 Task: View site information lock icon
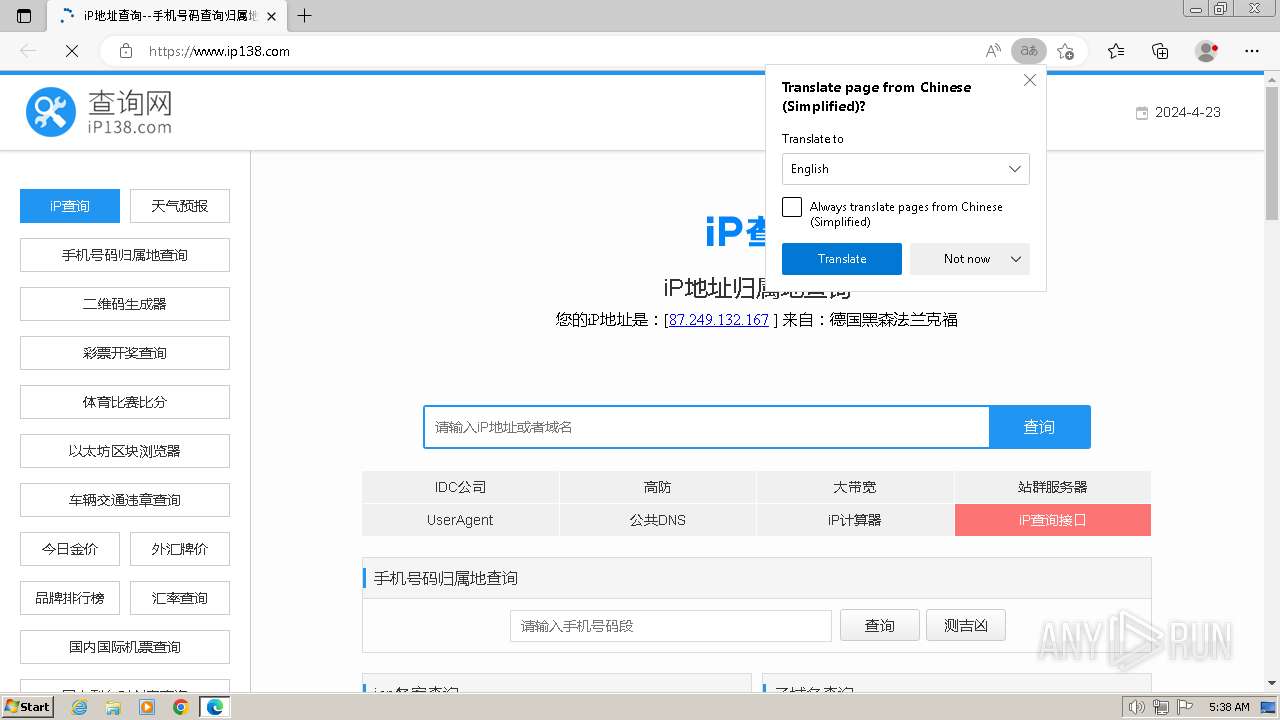[x=126, y=51]
